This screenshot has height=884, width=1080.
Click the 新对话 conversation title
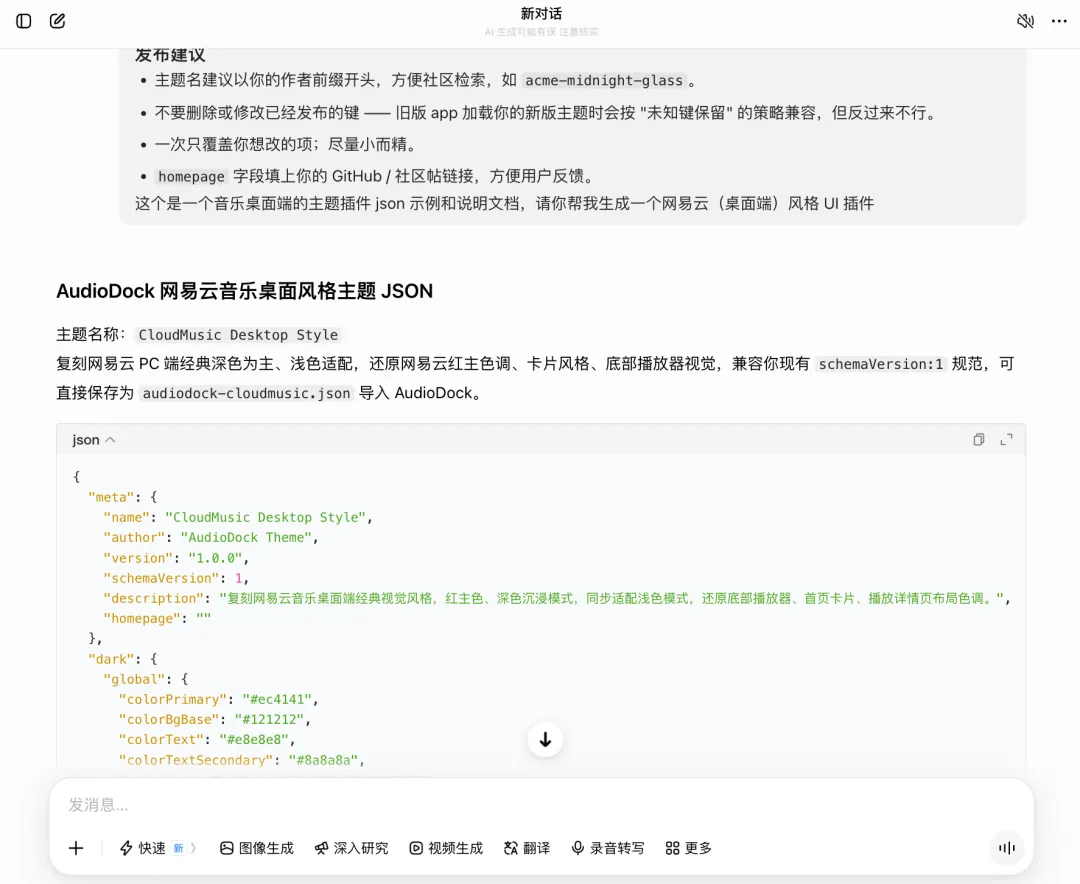(x=541, y=14)
